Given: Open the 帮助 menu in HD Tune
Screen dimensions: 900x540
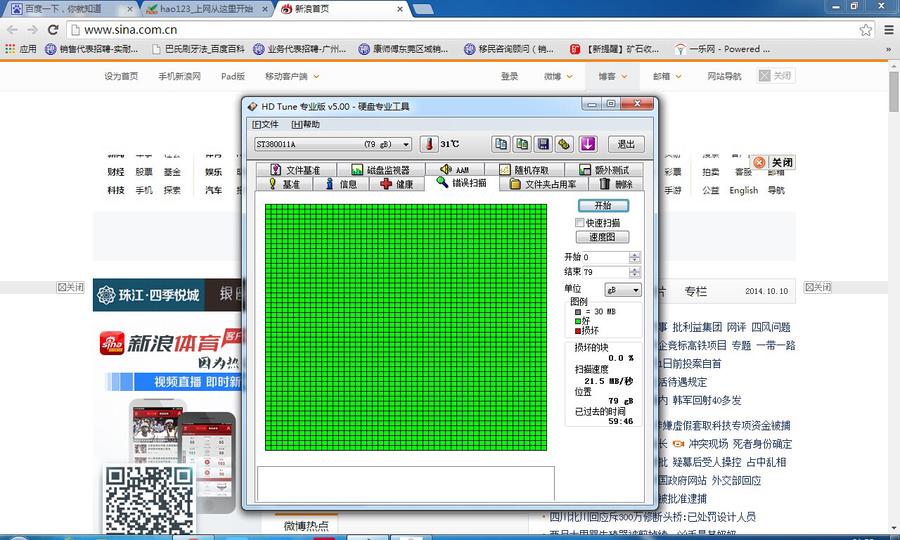Looking at the screenshot, I should (305, 125).
